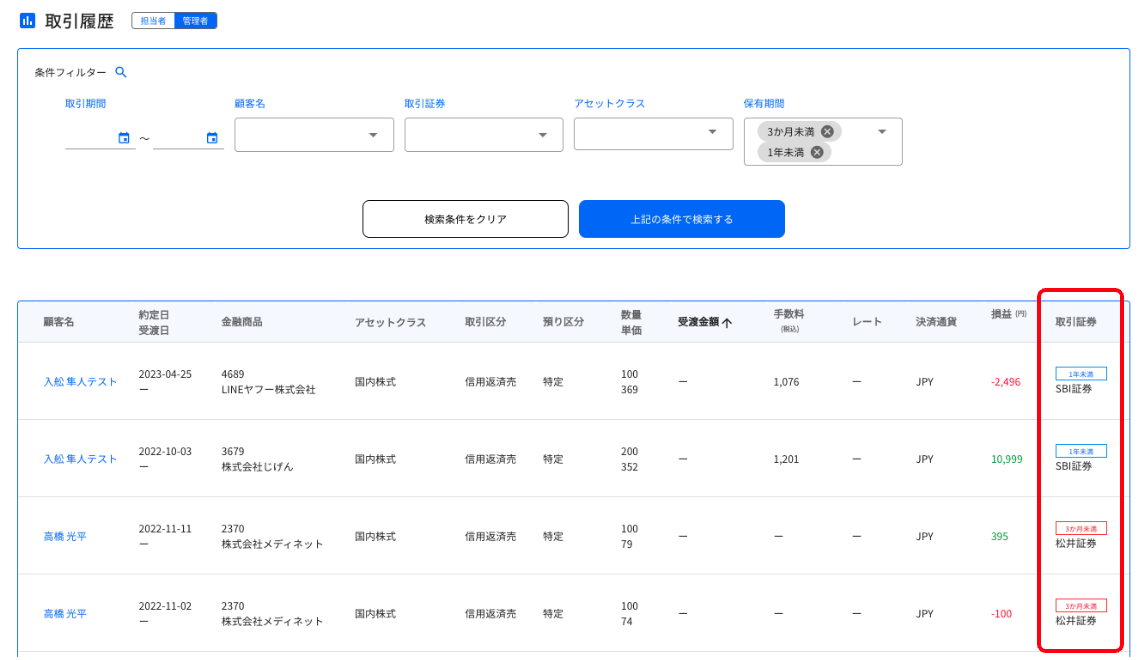
Task: Switch to the 担当者 toggle
Action: point(153,21)
